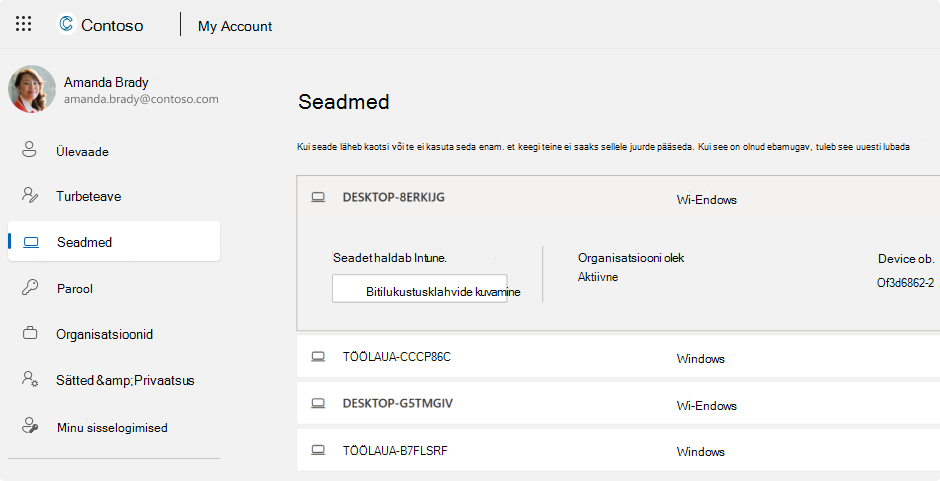Click Windows text in TÖÖLAUA-CCCP86C row
940x481 pixels.
click(700, 359)
